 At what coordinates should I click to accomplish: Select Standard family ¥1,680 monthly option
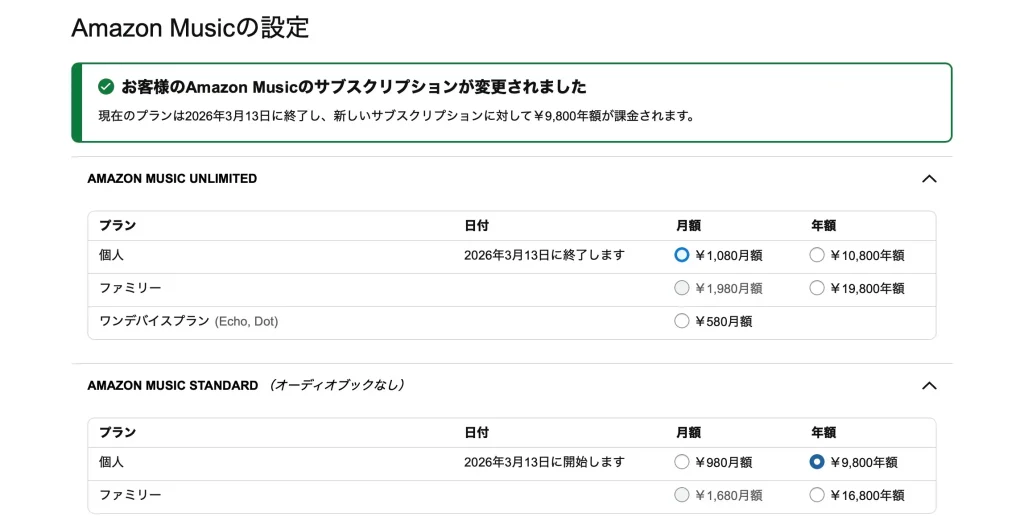(682, 495)
